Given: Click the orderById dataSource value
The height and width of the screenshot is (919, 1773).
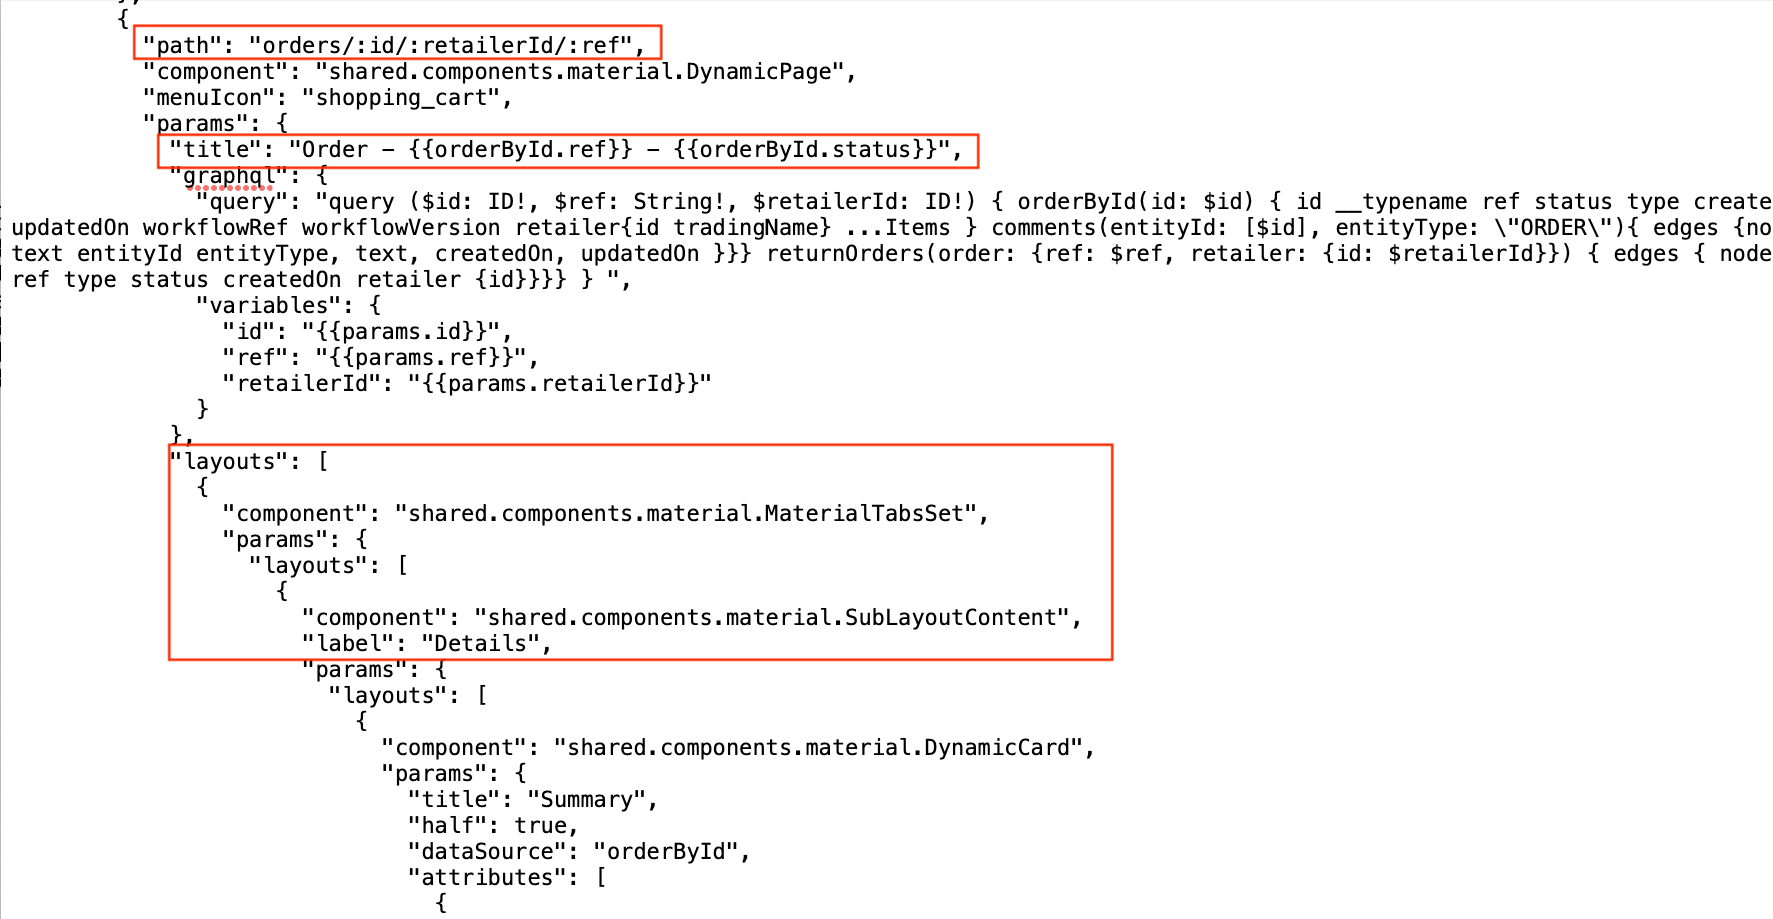Looking at the screenshot, I should tap(665, 851).
